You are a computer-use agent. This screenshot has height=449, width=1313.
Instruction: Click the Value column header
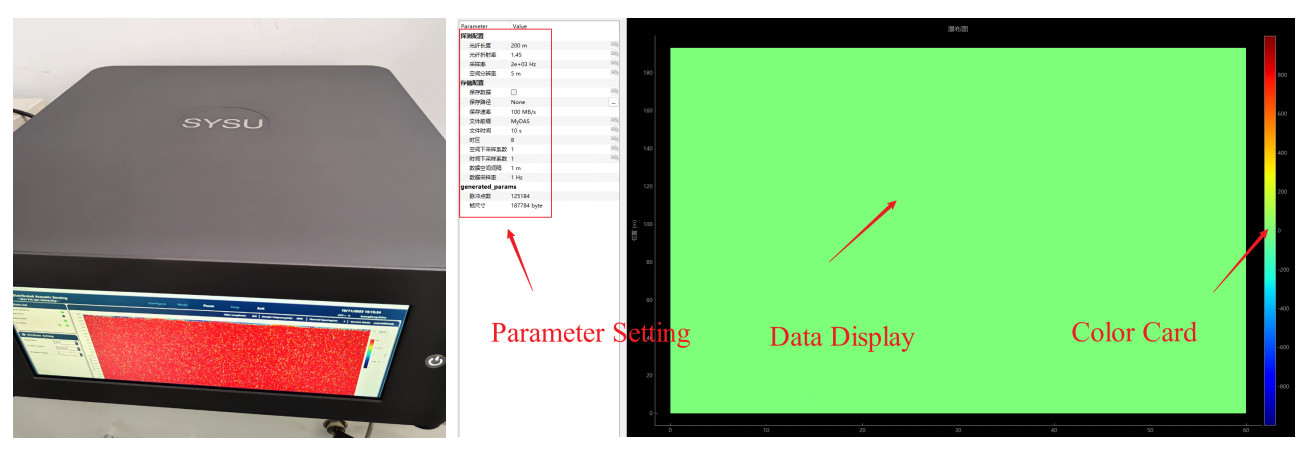[520, 26]
